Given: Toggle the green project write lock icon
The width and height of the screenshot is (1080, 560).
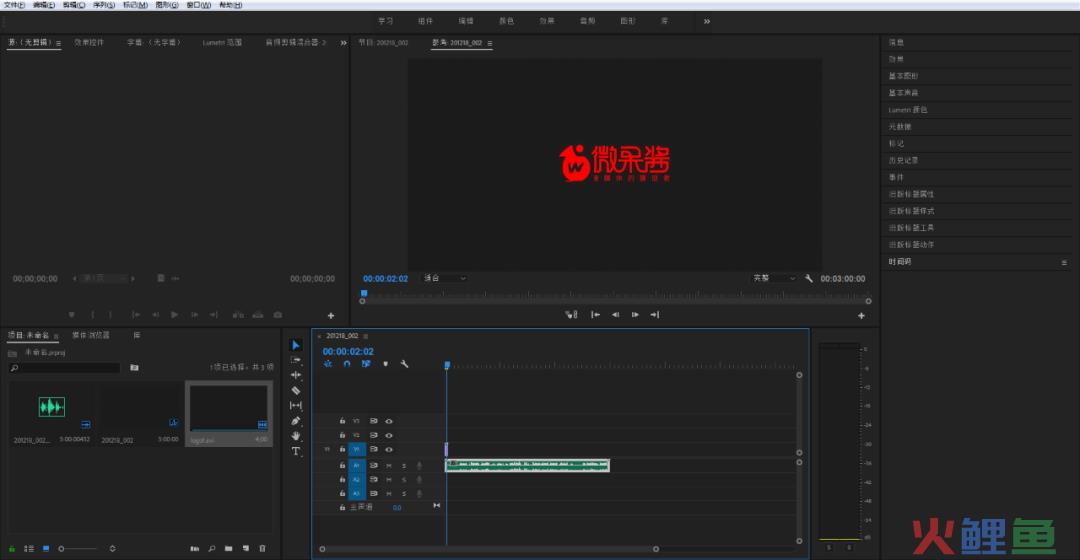Looking at the screenshot, I should coord(12,548).
